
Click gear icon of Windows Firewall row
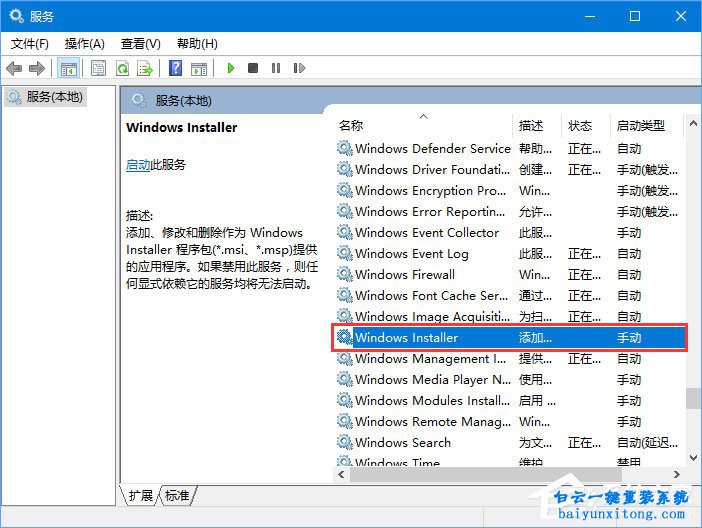click(x=345, y=274)
